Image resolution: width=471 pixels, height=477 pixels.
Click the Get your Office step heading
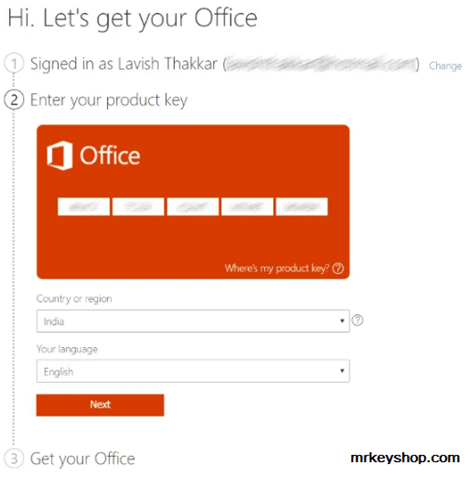pos(83,459)
